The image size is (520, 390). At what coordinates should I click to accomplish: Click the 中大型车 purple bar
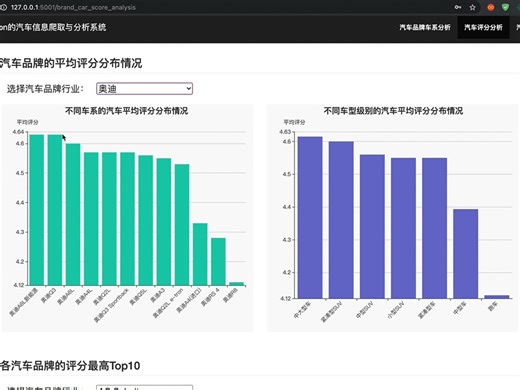click(310, 217)
